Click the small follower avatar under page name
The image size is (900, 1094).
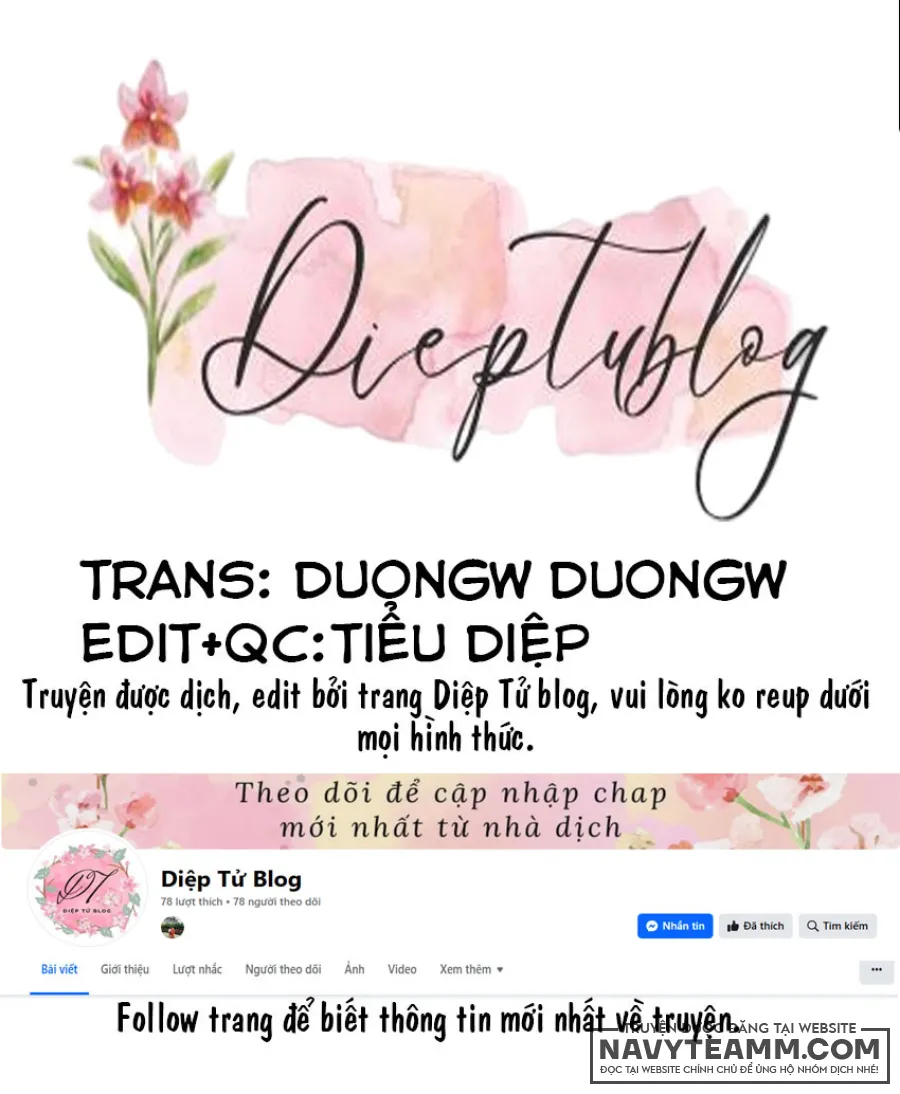[172, 928]
